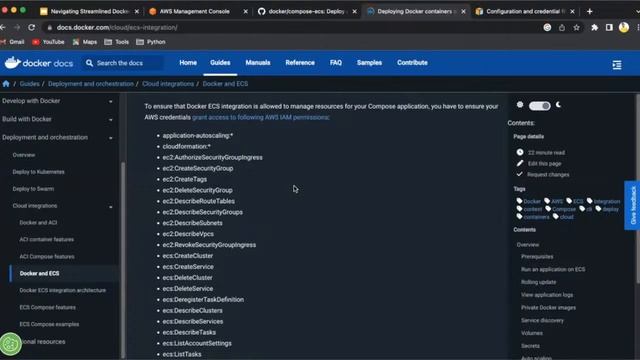Open the Gmail bookmark
Viewport: 640px width, 360px height.
12,42
